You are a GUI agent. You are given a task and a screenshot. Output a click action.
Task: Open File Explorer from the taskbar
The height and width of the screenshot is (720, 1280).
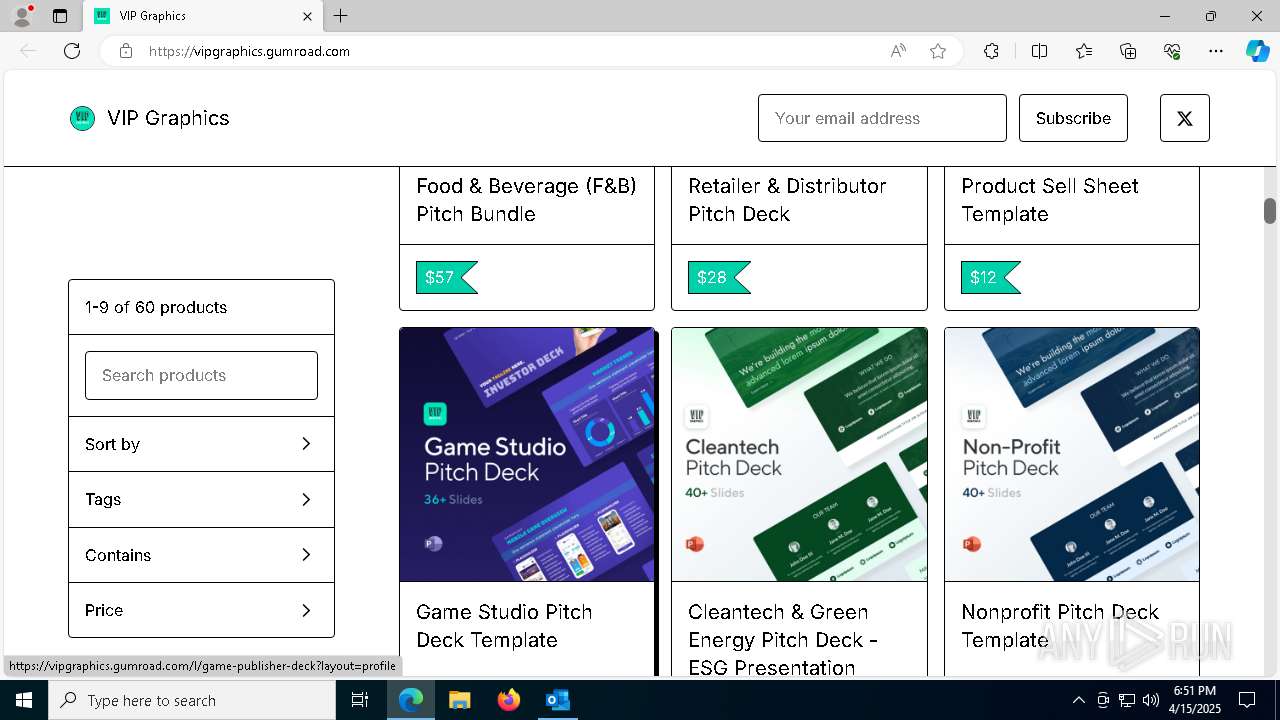[459, 700]
